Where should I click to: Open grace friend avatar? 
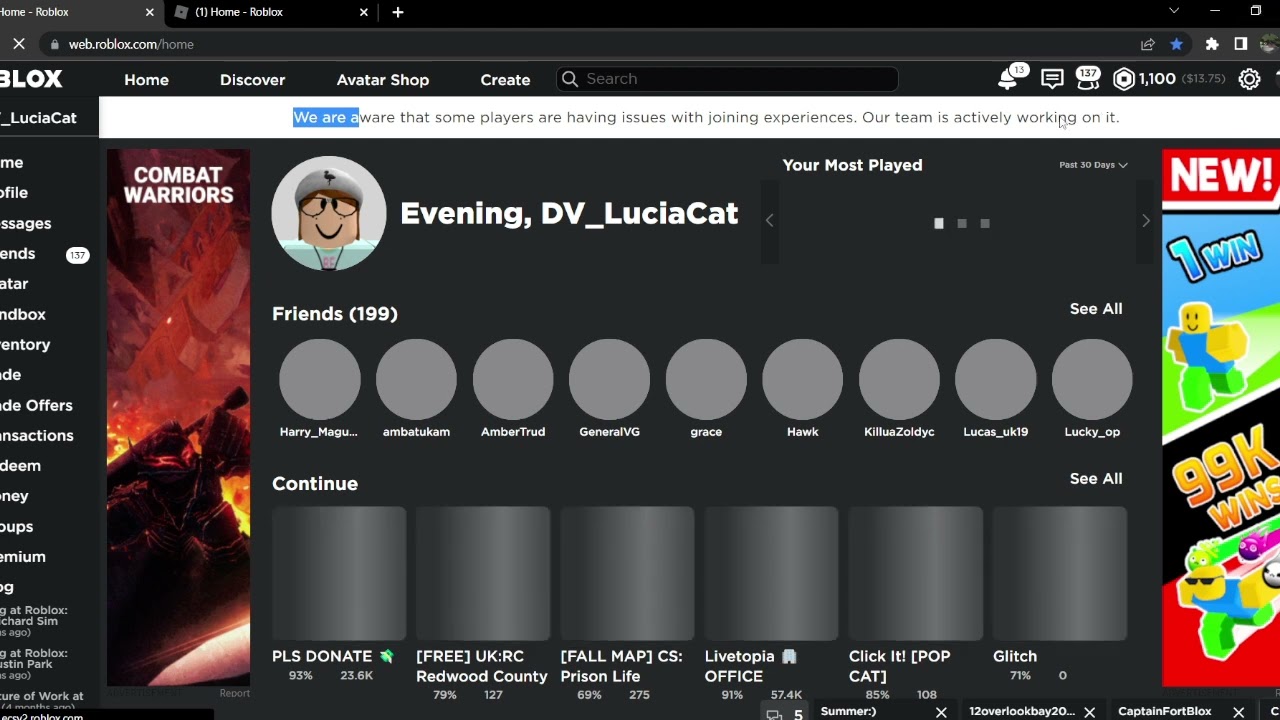[x=706, y=379]
